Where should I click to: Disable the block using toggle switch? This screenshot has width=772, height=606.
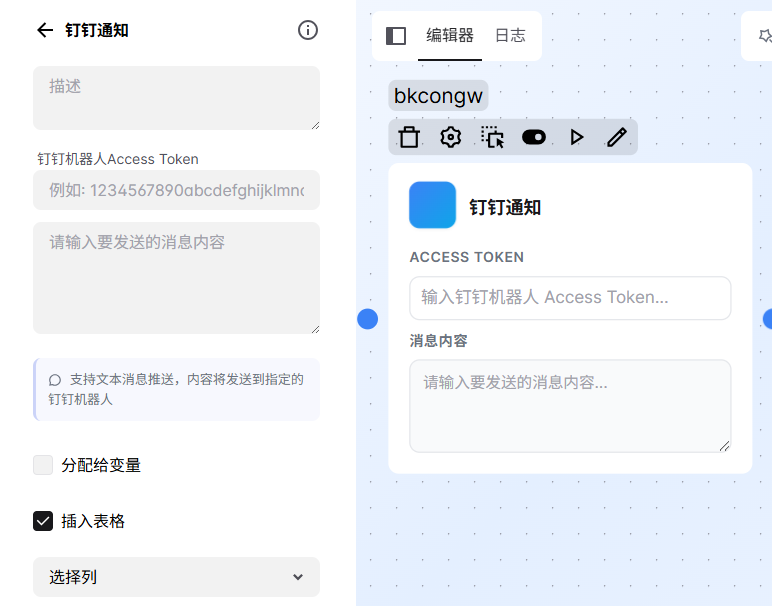tap(534, 137)
